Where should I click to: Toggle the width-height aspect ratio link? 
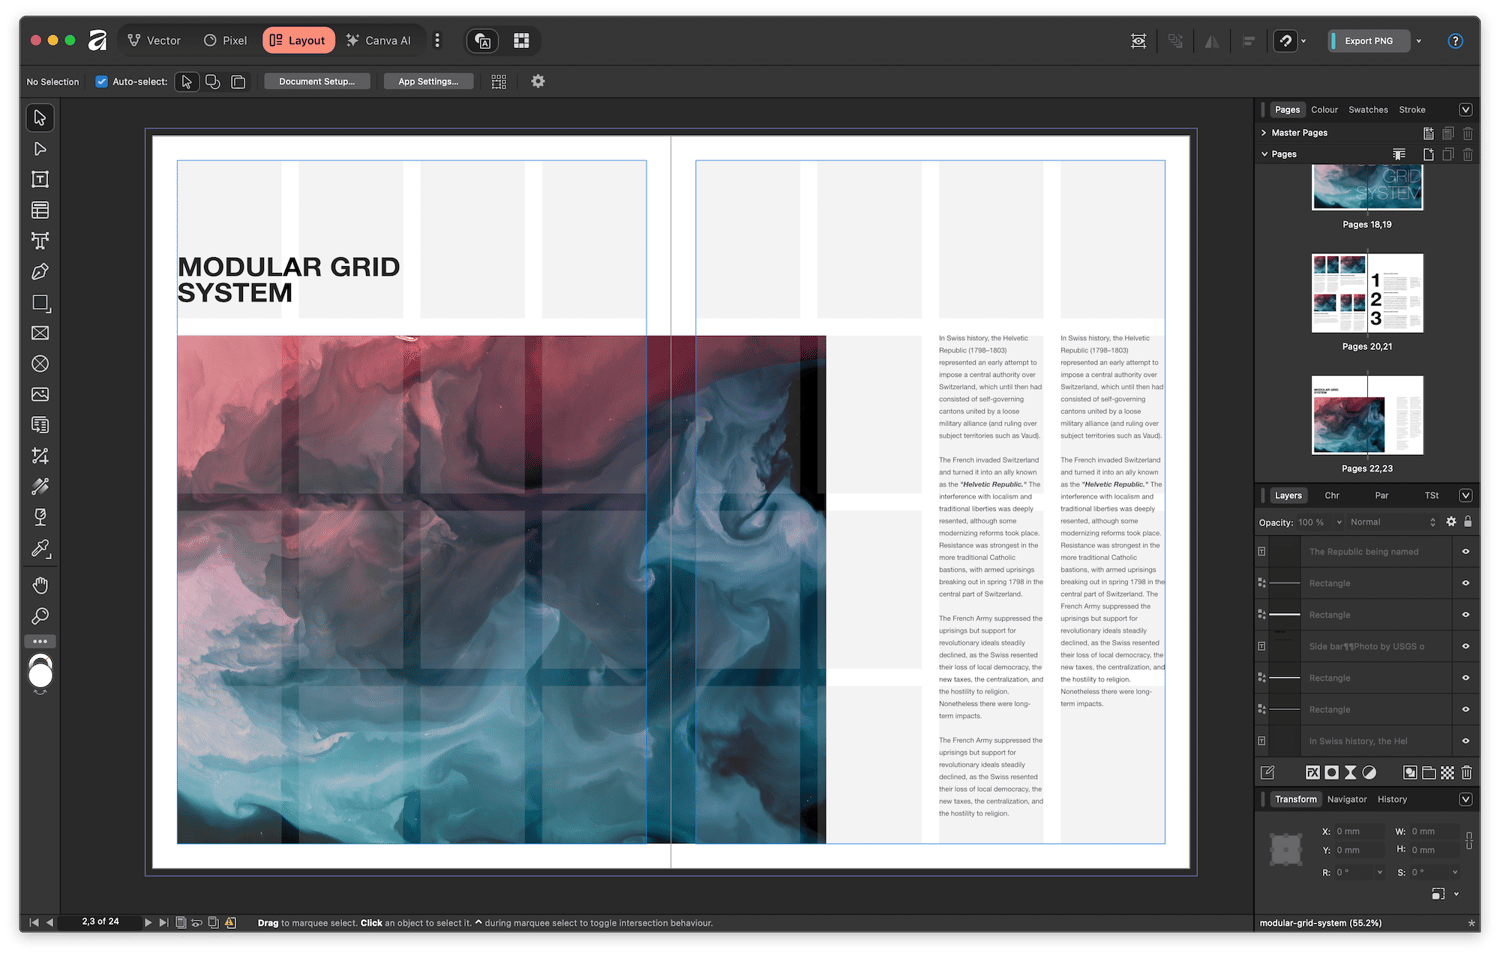(x=1468, y=840)
